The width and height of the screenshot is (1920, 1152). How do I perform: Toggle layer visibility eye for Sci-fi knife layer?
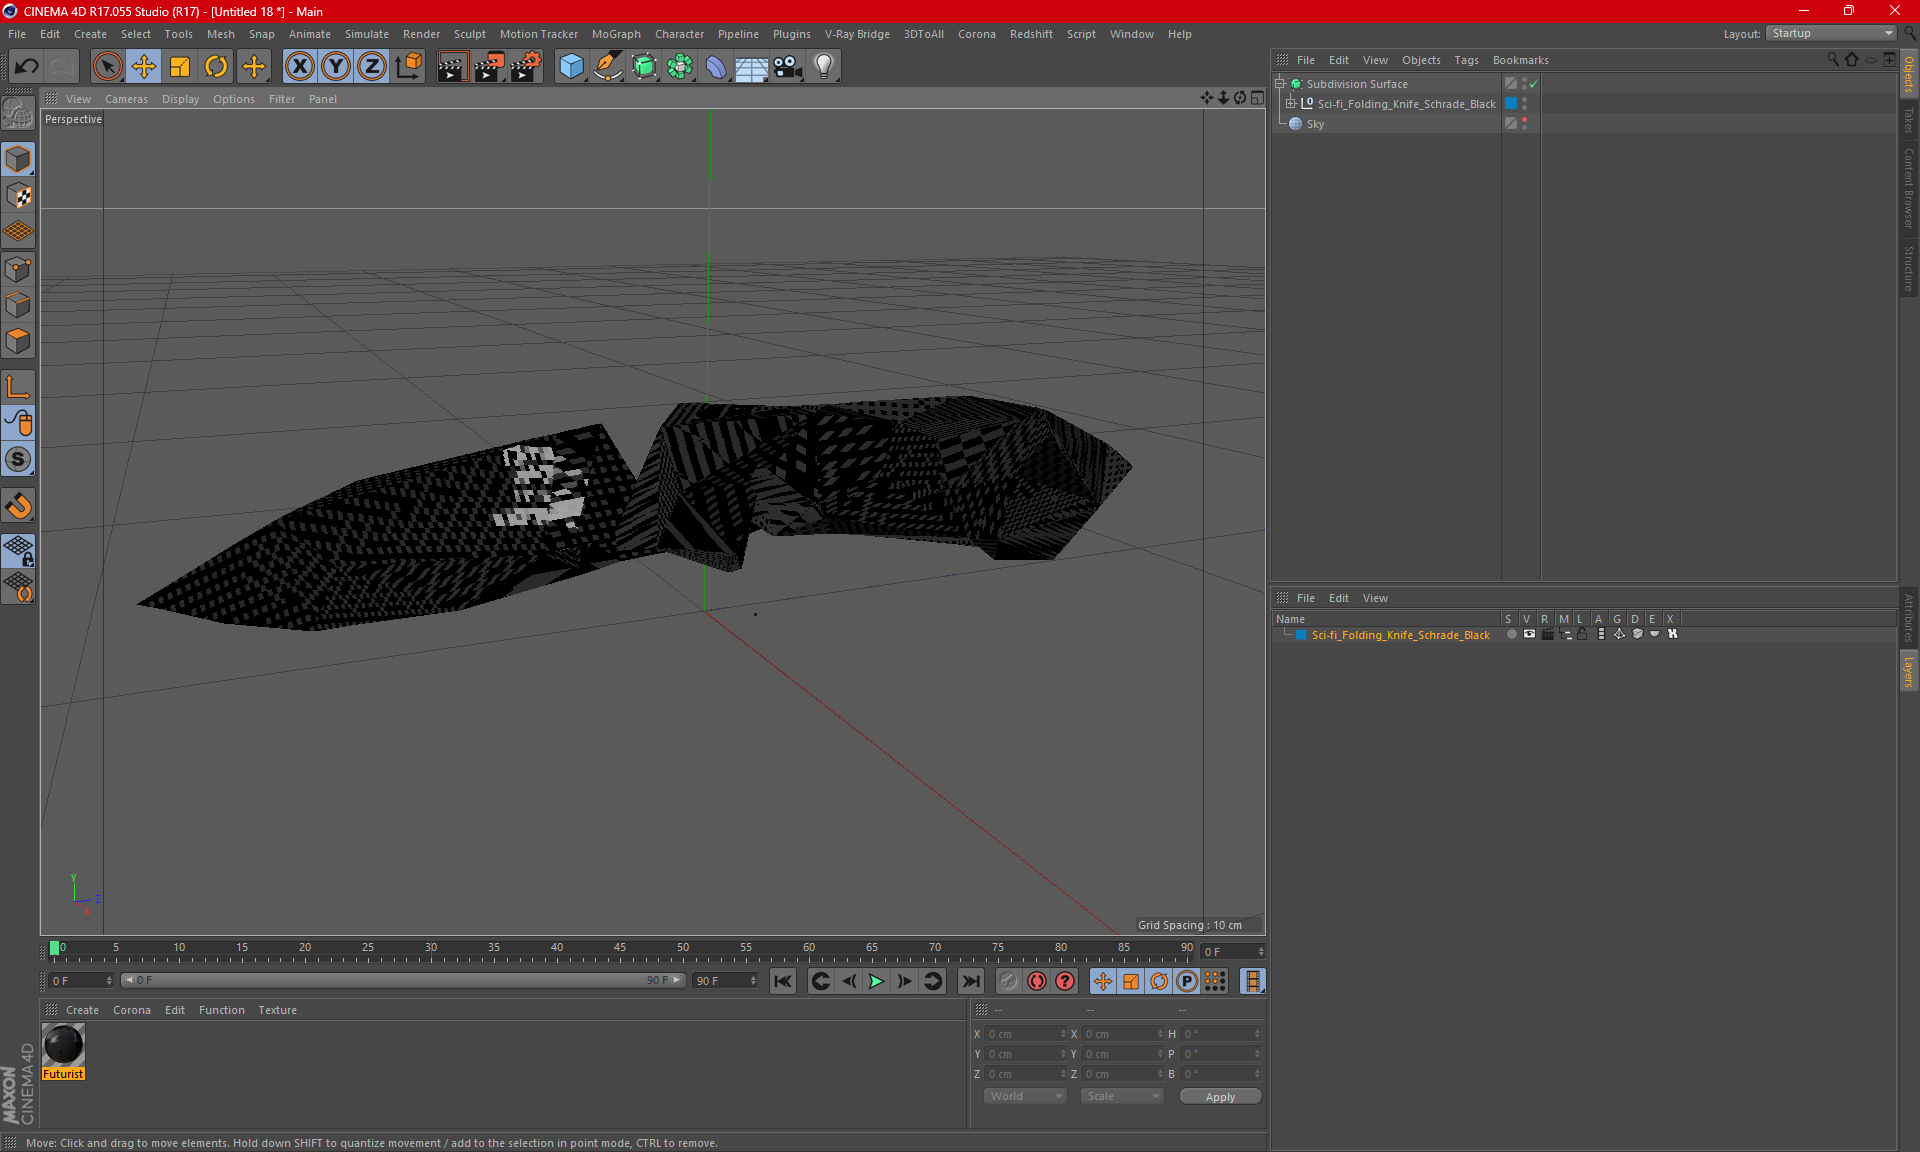[1529, 635]
